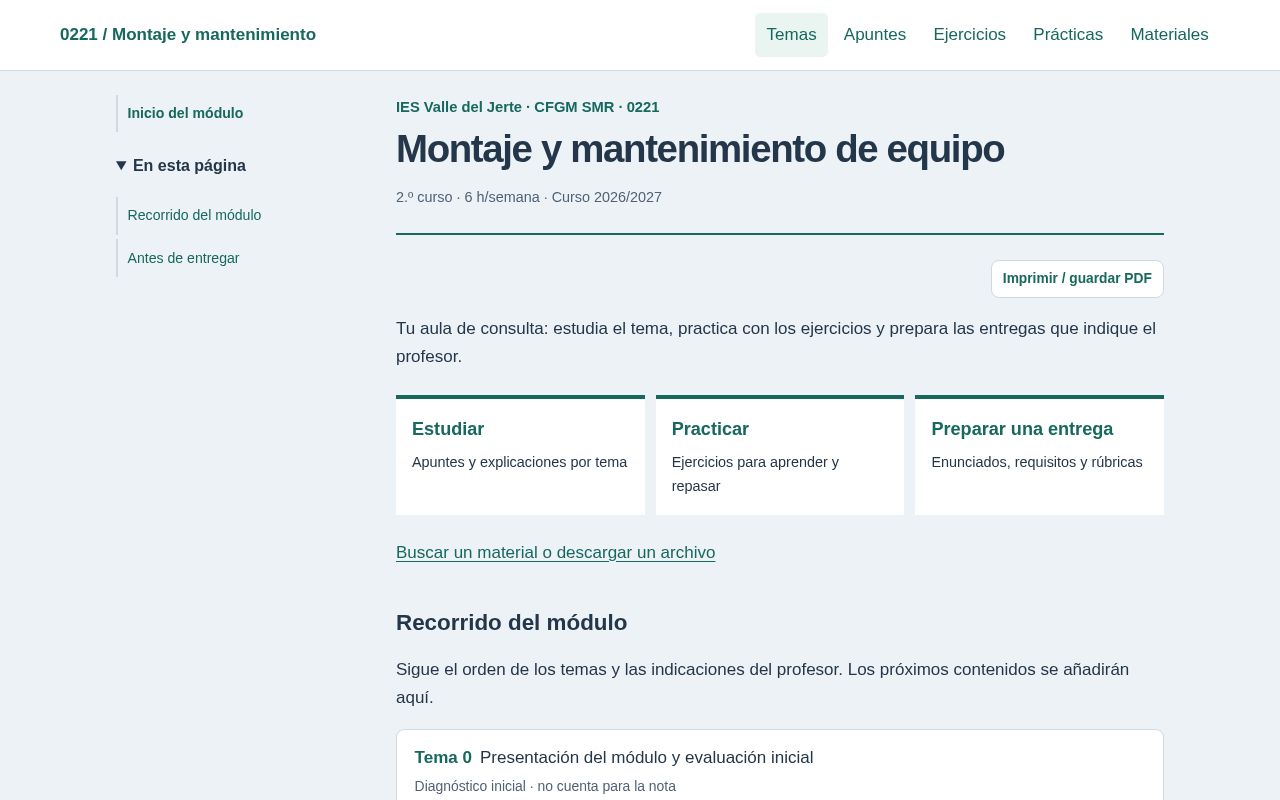Open the 0221 / Montaje y mantenimiento home link
This screenshot has width=1280, height=800.
click(x=188, y=35)
